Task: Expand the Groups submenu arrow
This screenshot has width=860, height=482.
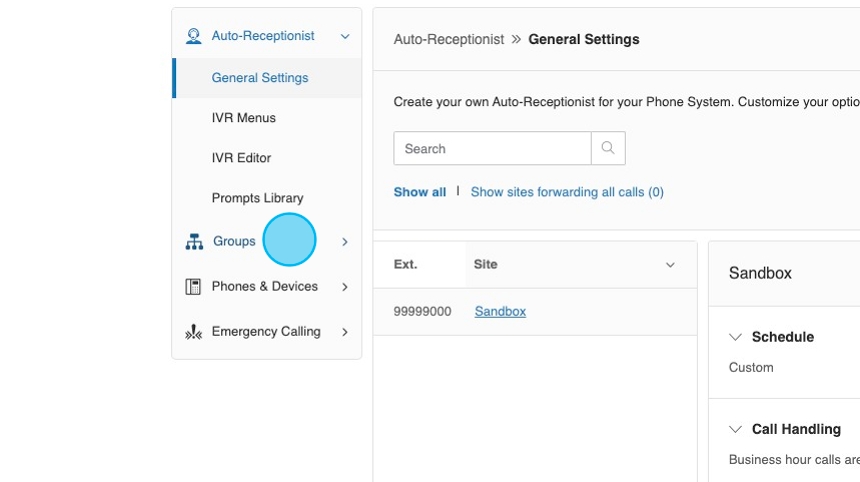Action: click(x=345, y=242)
